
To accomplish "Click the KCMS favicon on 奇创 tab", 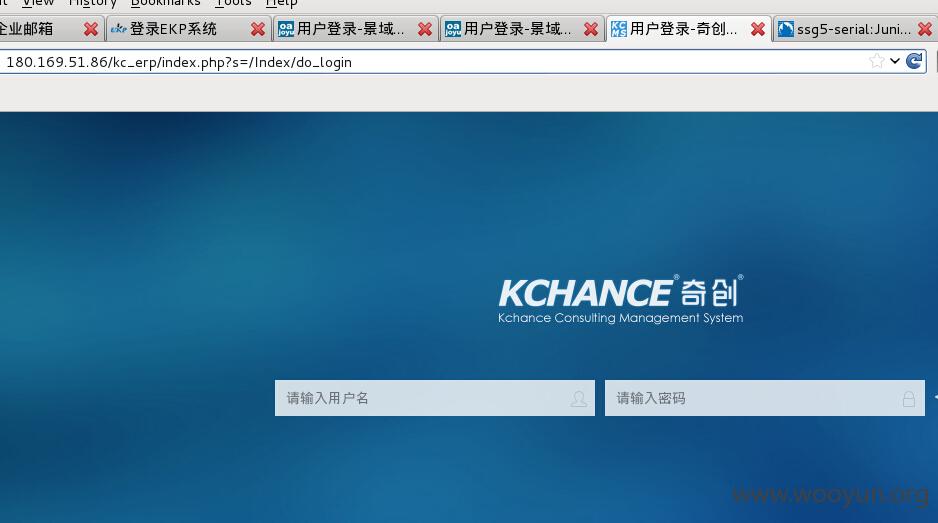I will (619, 29).
